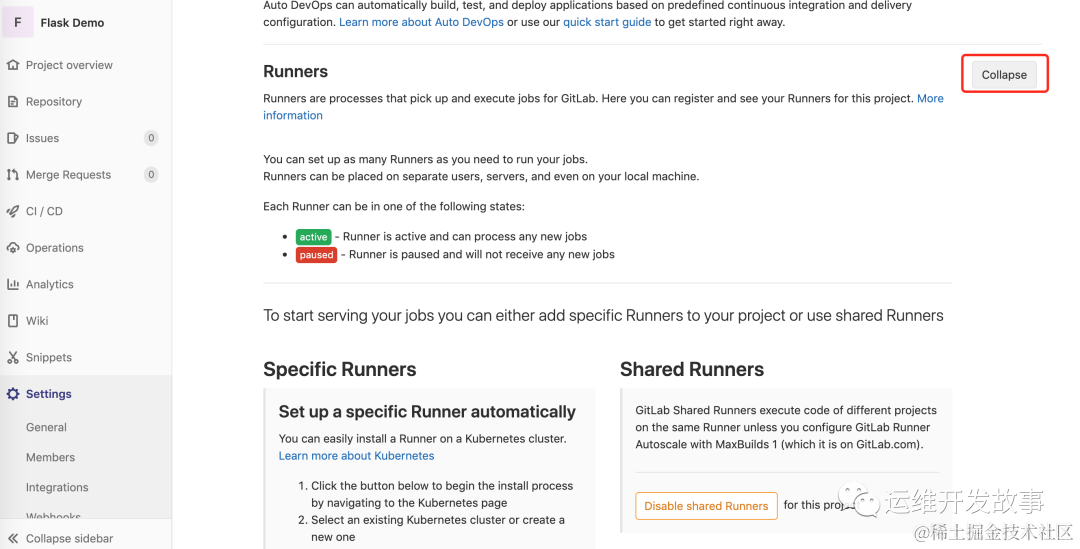Image resolution: width=1080 pixels, height=549 pixels.
Task: Collapse the Runners section
Action: [1004, 74]
